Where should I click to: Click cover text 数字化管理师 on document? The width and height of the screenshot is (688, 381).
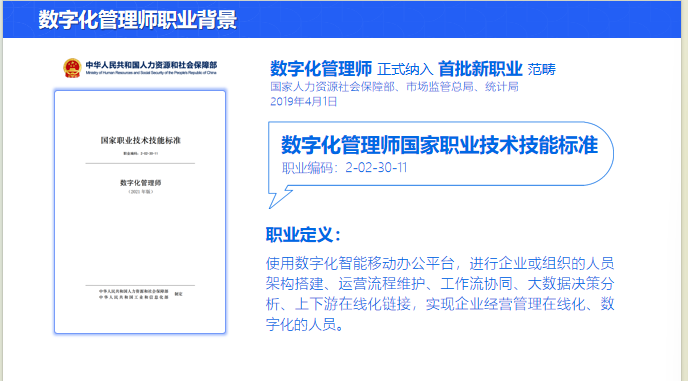coord(140,183)
